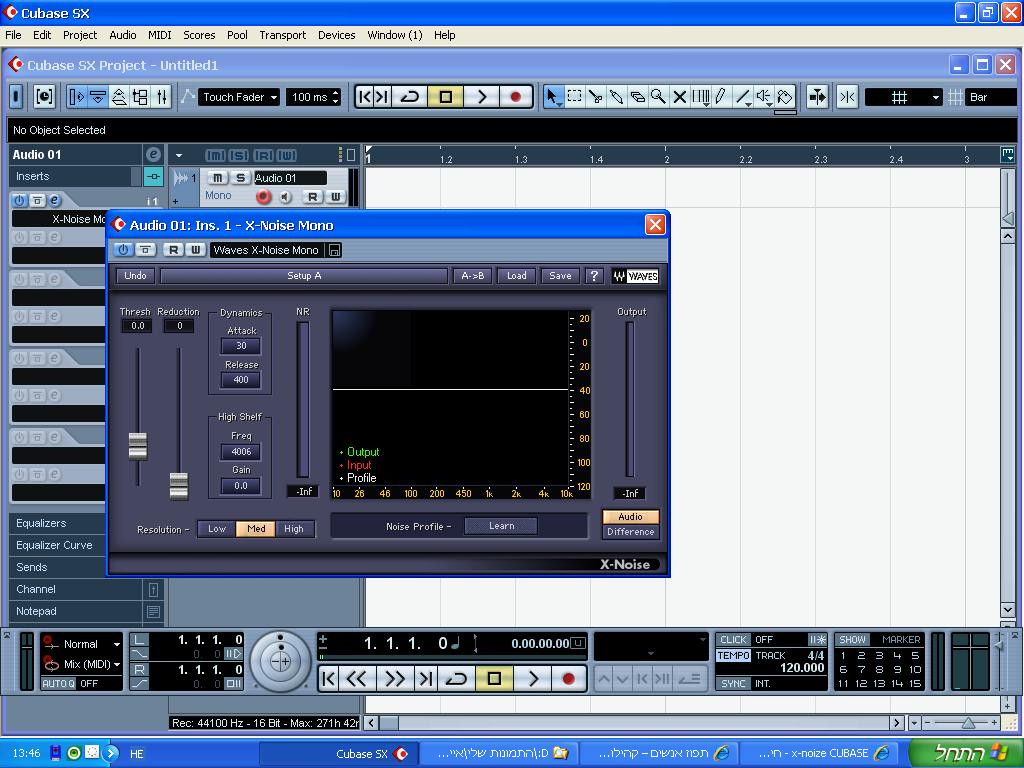This screenshot has width=1024, height=768.
Task: Toggle the Autoscroll button
Action: (x=817, y=97)
